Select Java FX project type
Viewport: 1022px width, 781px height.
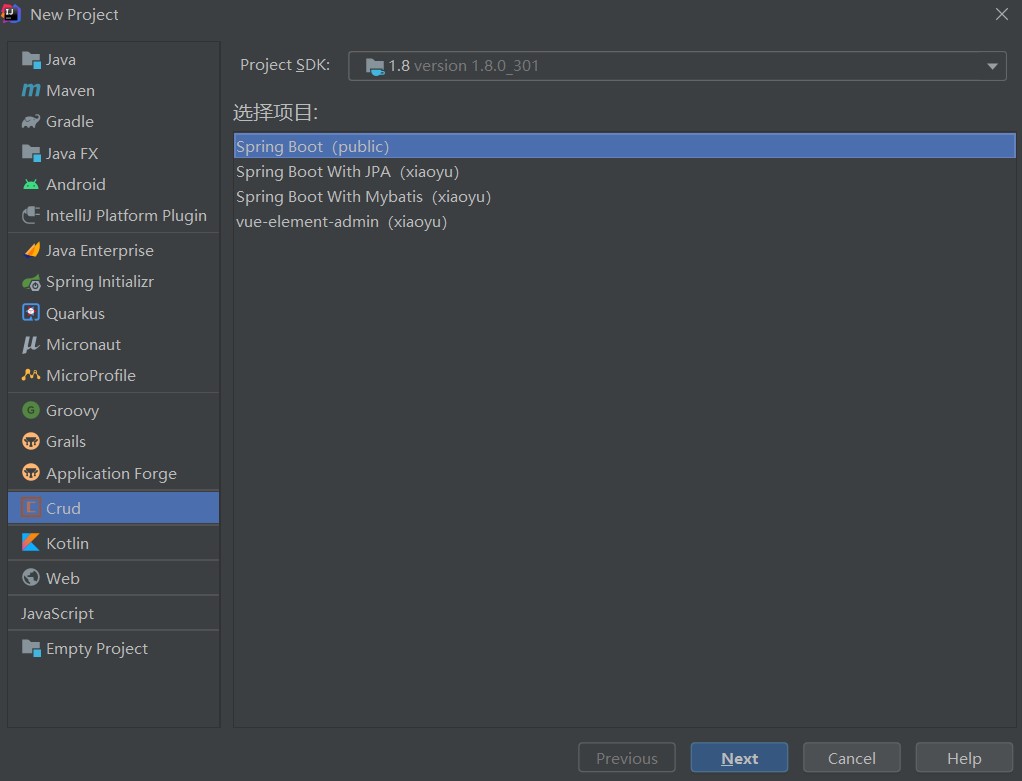click(x=113, y=154)
